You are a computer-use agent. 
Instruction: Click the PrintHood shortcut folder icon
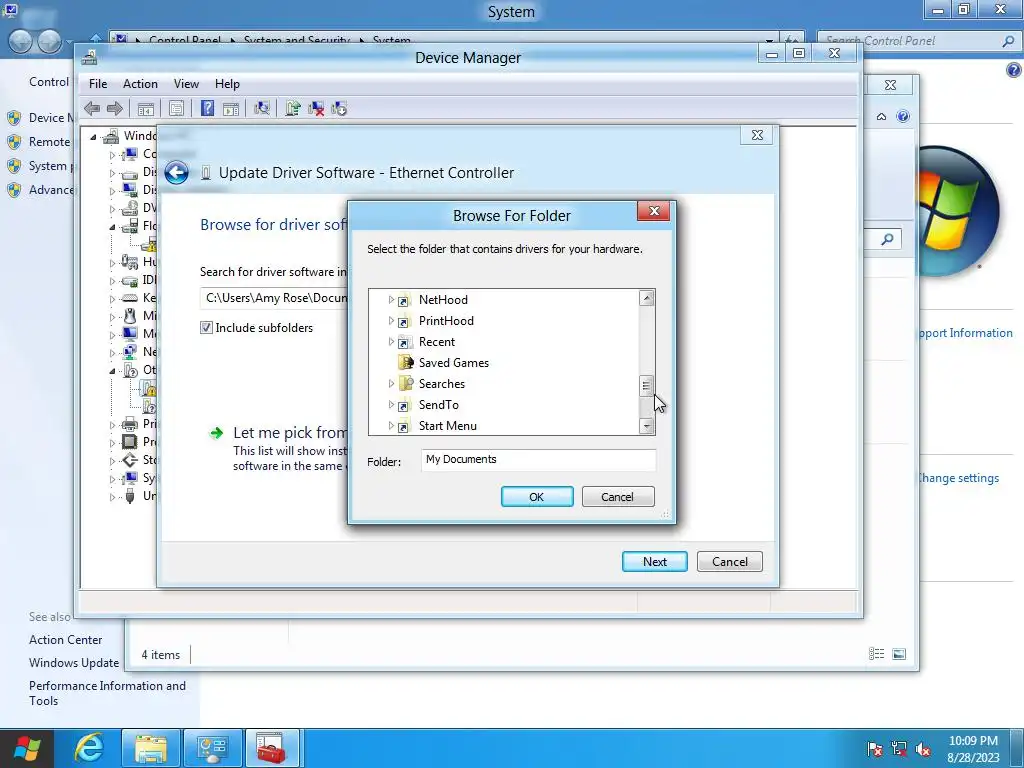[404, 321]
